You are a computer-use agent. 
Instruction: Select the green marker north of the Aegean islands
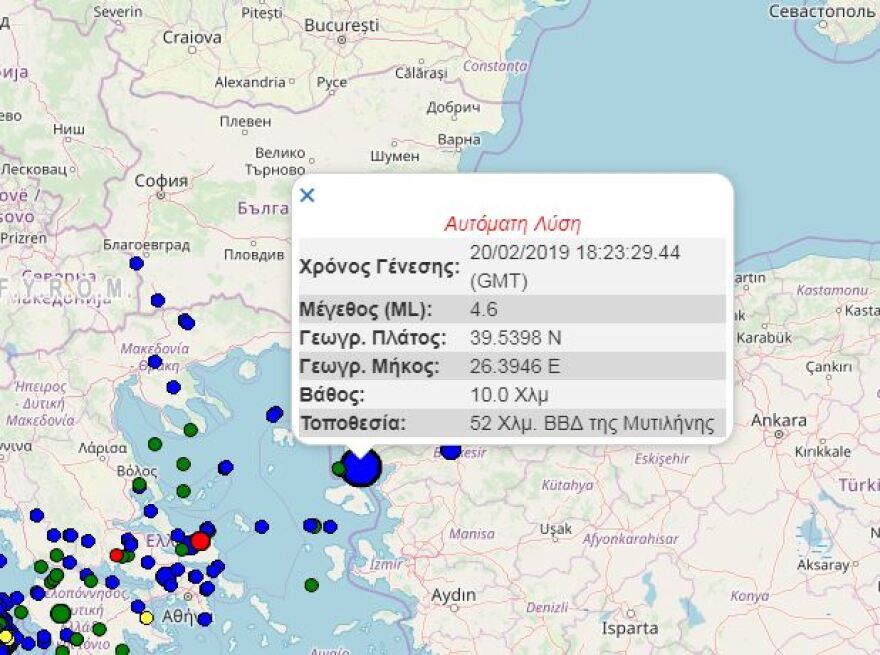pyautogui.click(x=190, y=430)
